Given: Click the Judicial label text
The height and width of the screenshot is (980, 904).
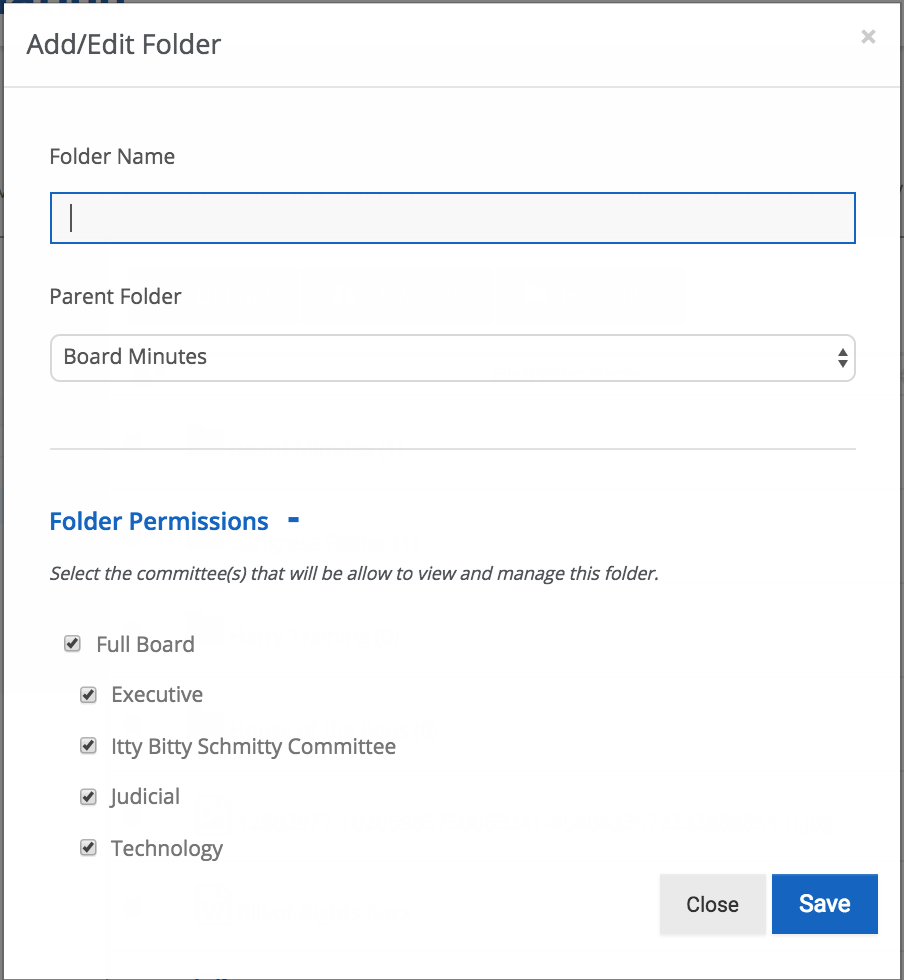Looking at the screenshot, I should point(146,797).
